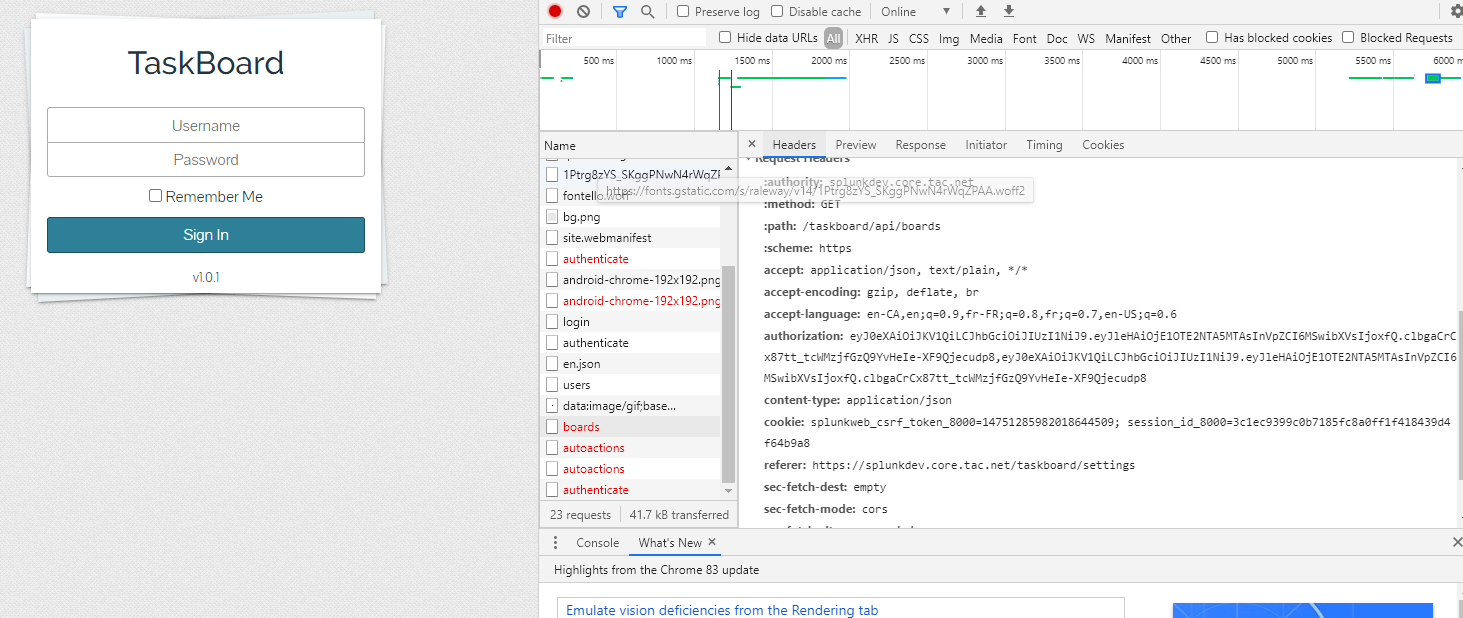Import a HAR file via the upload icon
Viewport: 1463px width, 618px height.
(980, 11)
